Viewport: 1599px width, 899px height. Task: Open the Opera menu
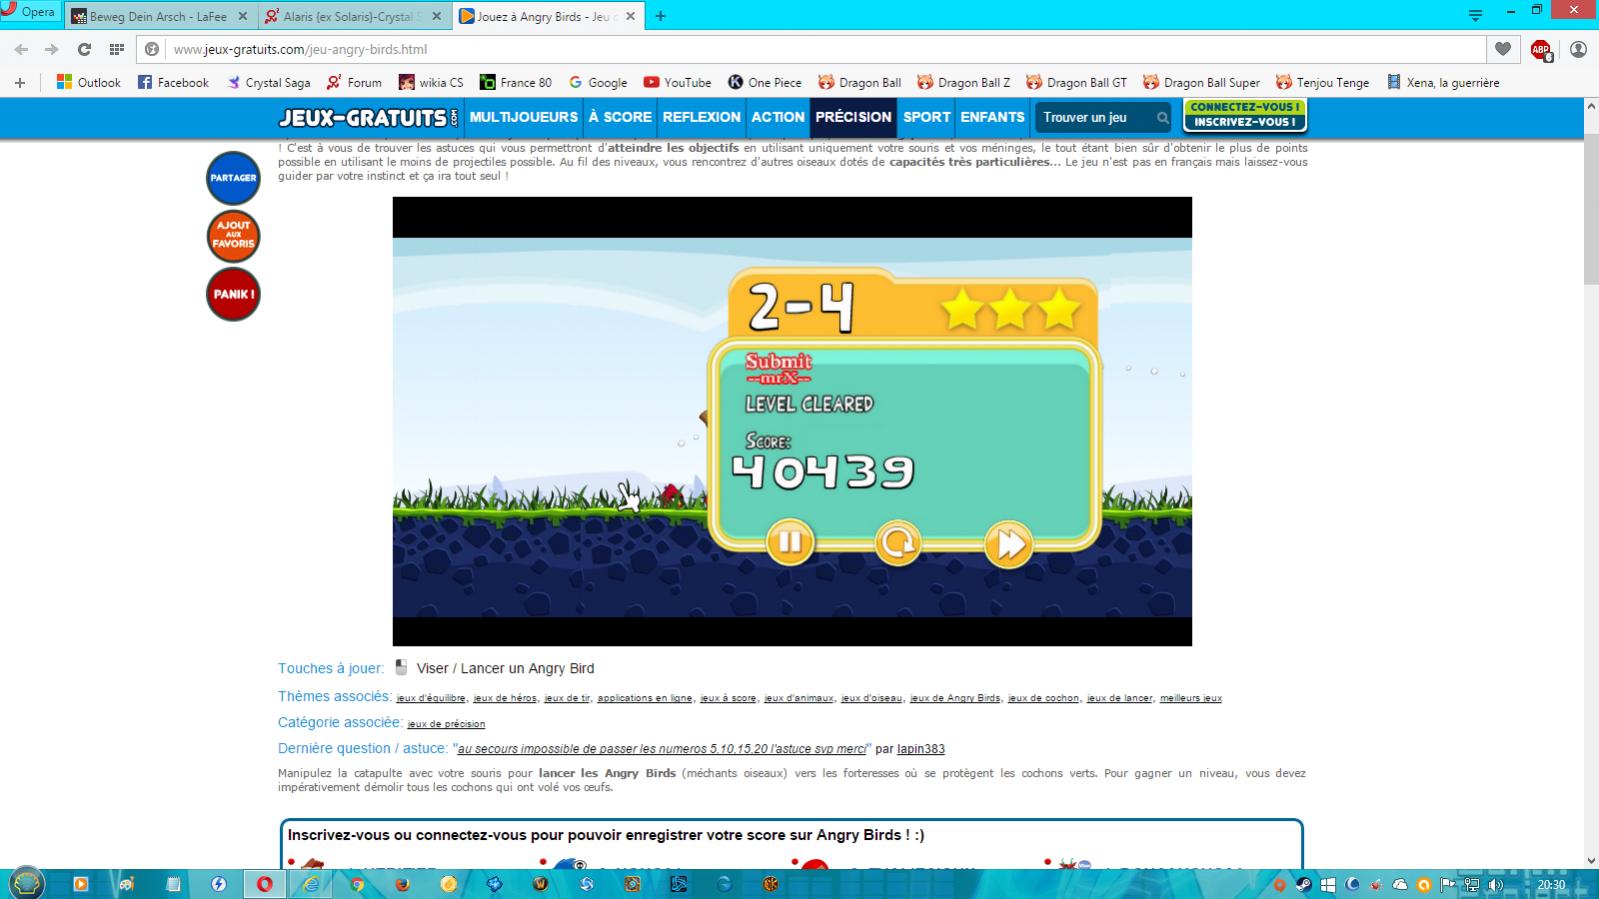29,12
